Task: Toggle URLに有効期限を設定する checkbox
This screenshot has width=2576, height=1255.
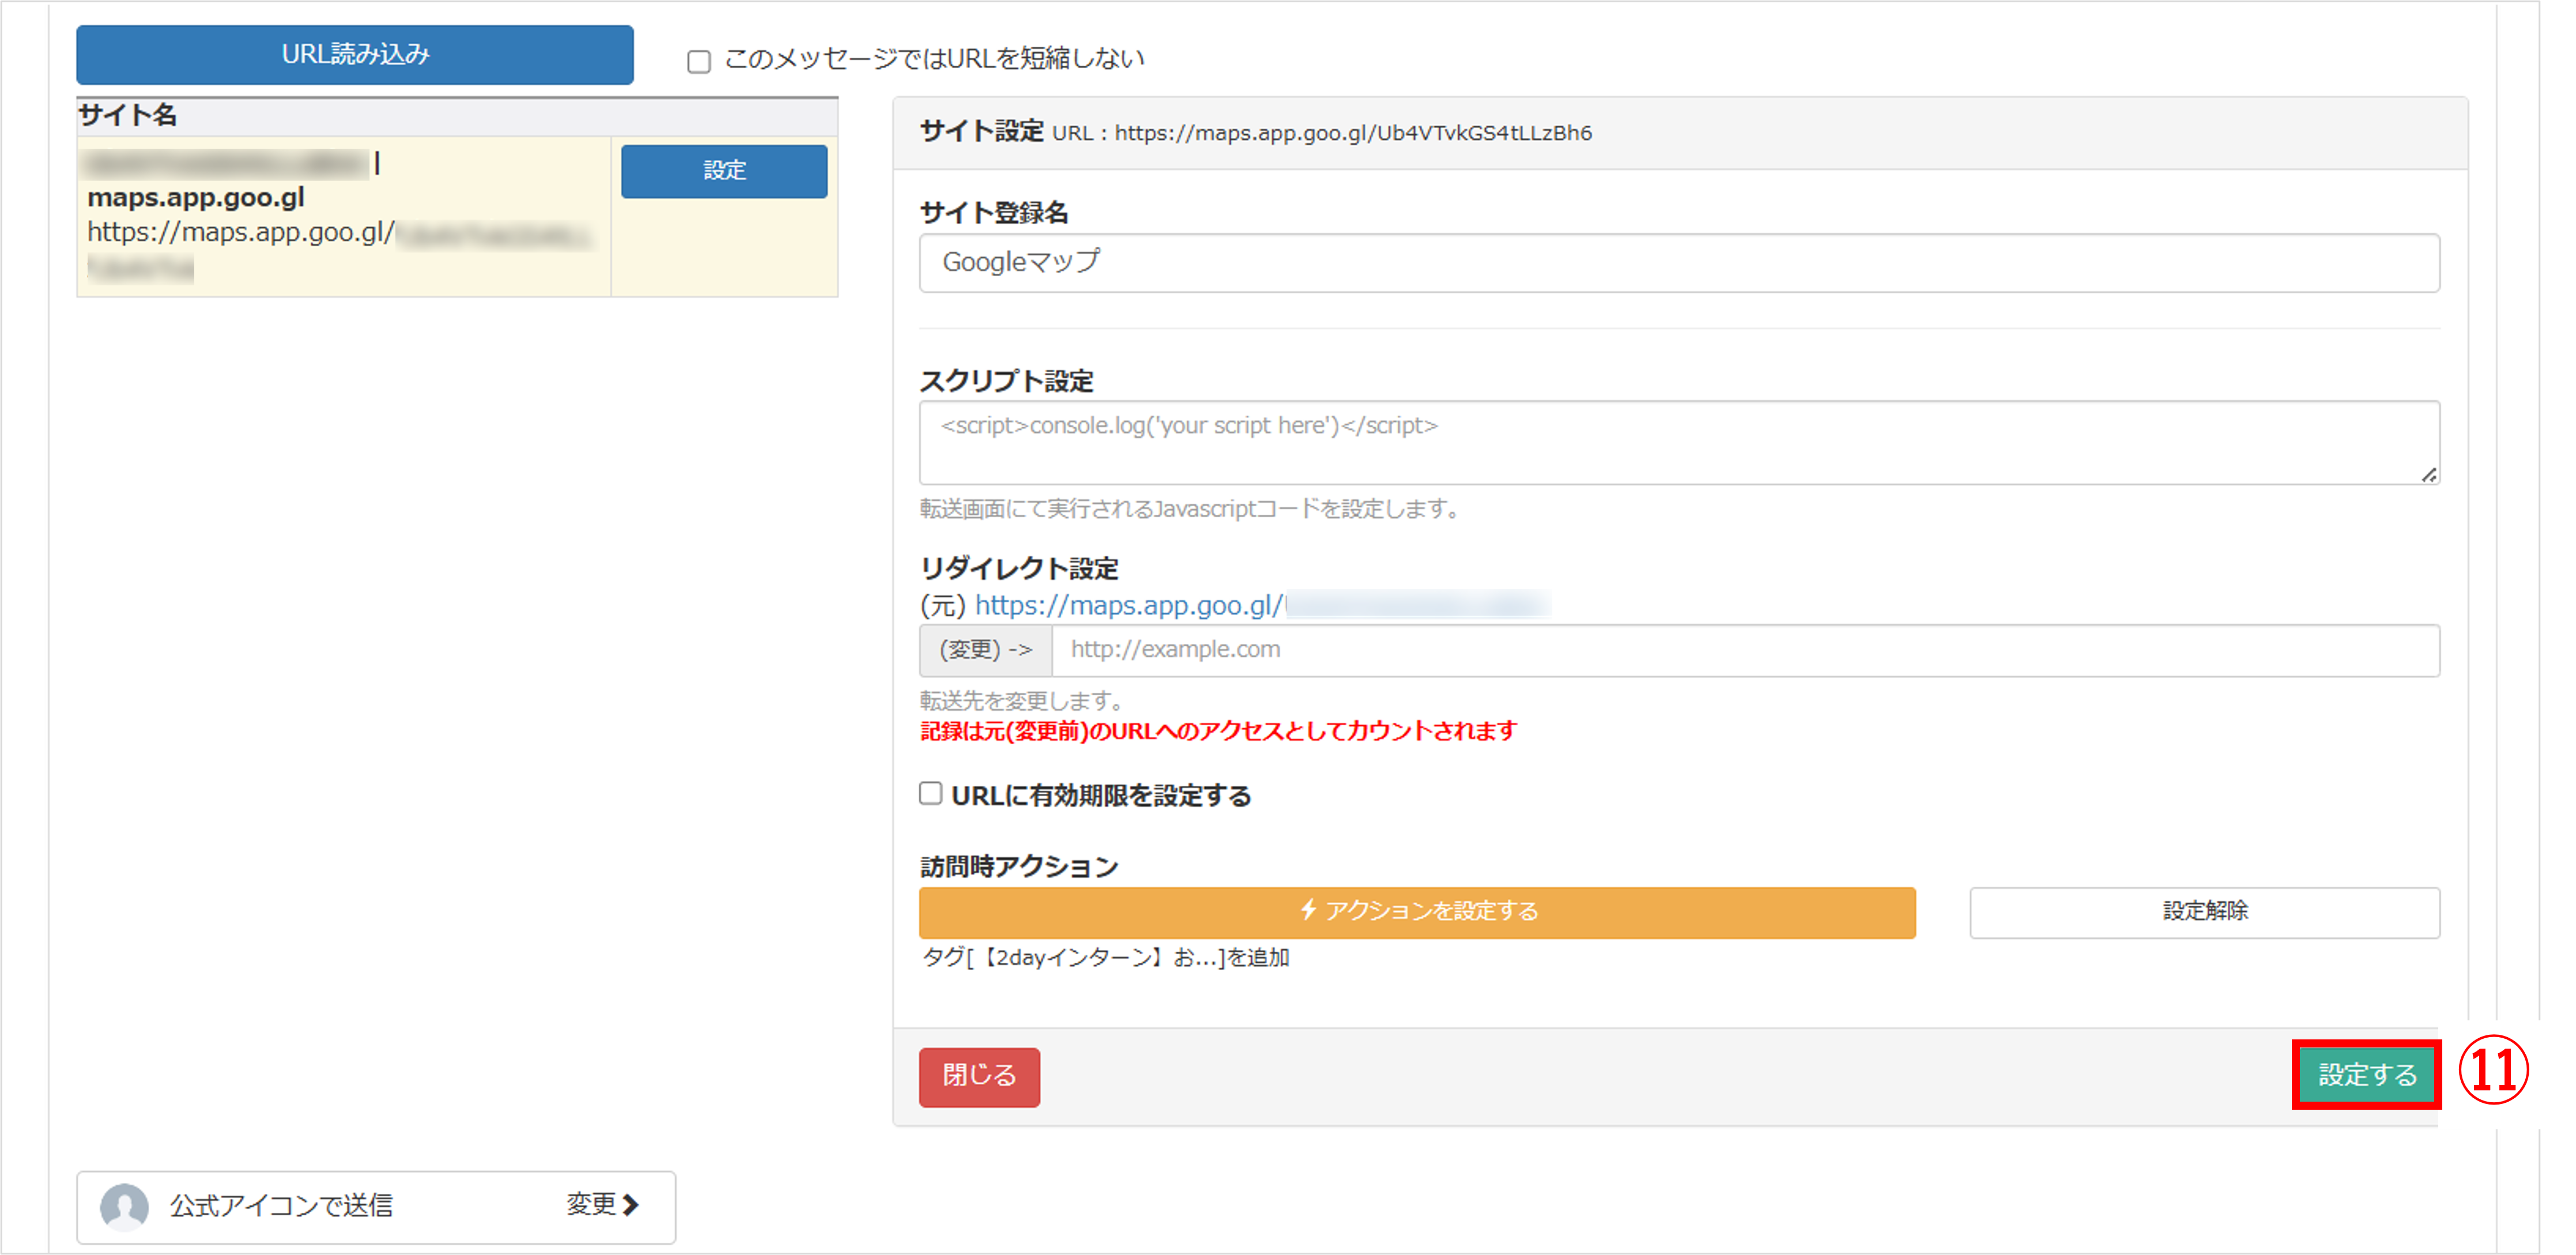Action: (x=931, y=794)
